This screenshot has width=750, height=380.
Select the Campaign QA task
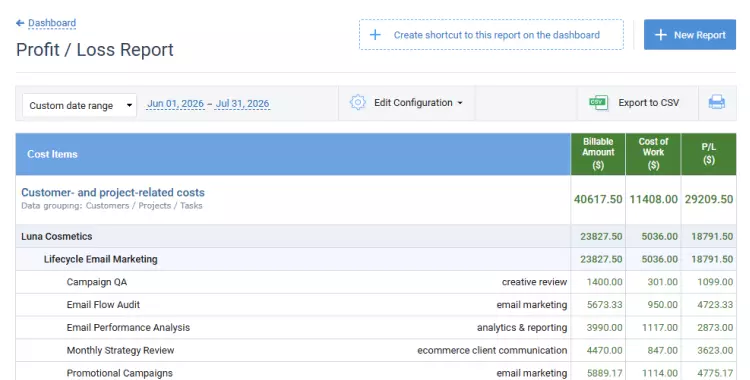[97, 282]
